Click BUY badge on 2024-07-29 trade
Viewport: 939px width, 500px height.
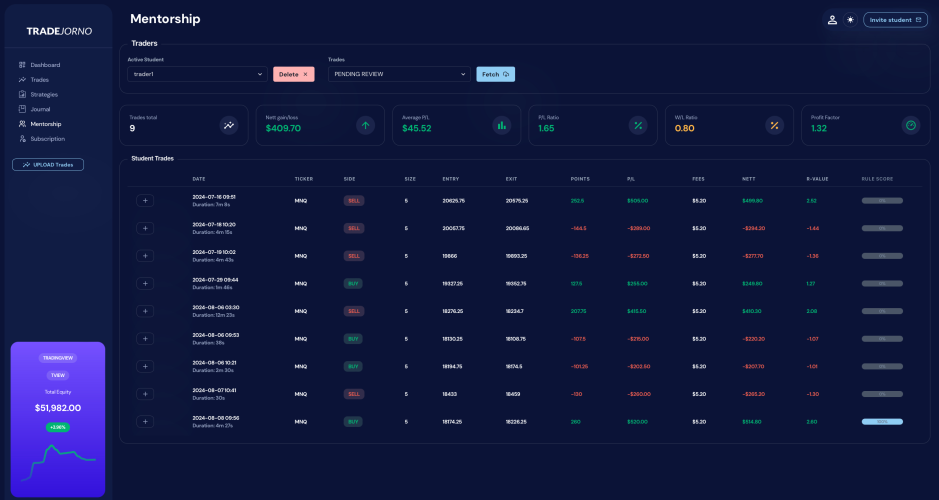click(353, 283)
